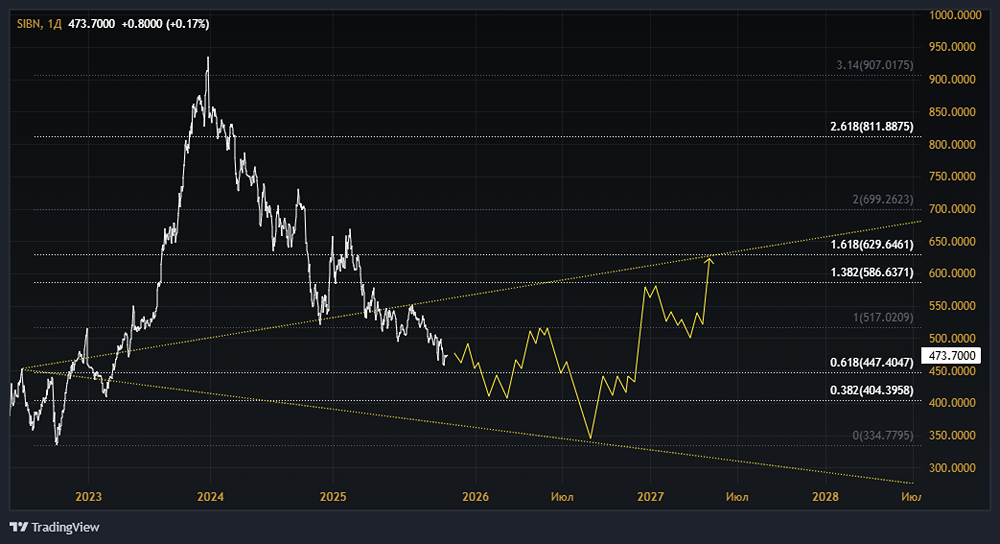Click the Fibonacci label 0(334.7795)
This screenshot has width=1000, height=544.
pos(883,436)
